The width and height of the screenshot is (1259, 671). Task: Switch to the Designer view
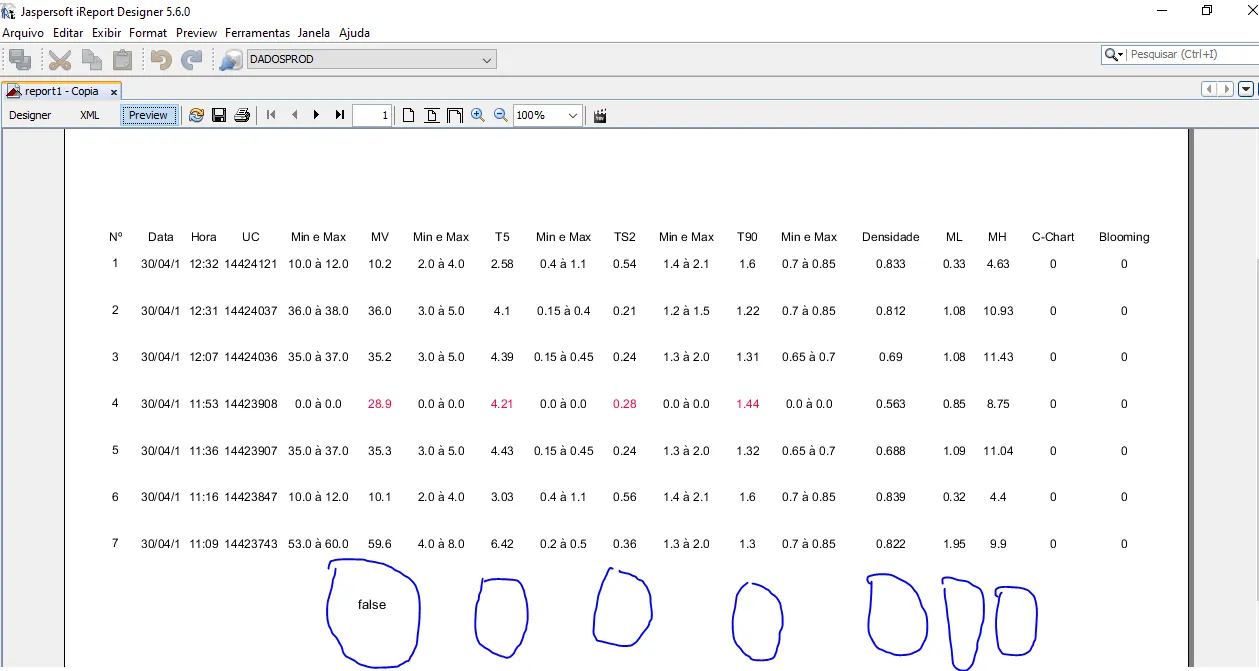[x=30, y=115]
